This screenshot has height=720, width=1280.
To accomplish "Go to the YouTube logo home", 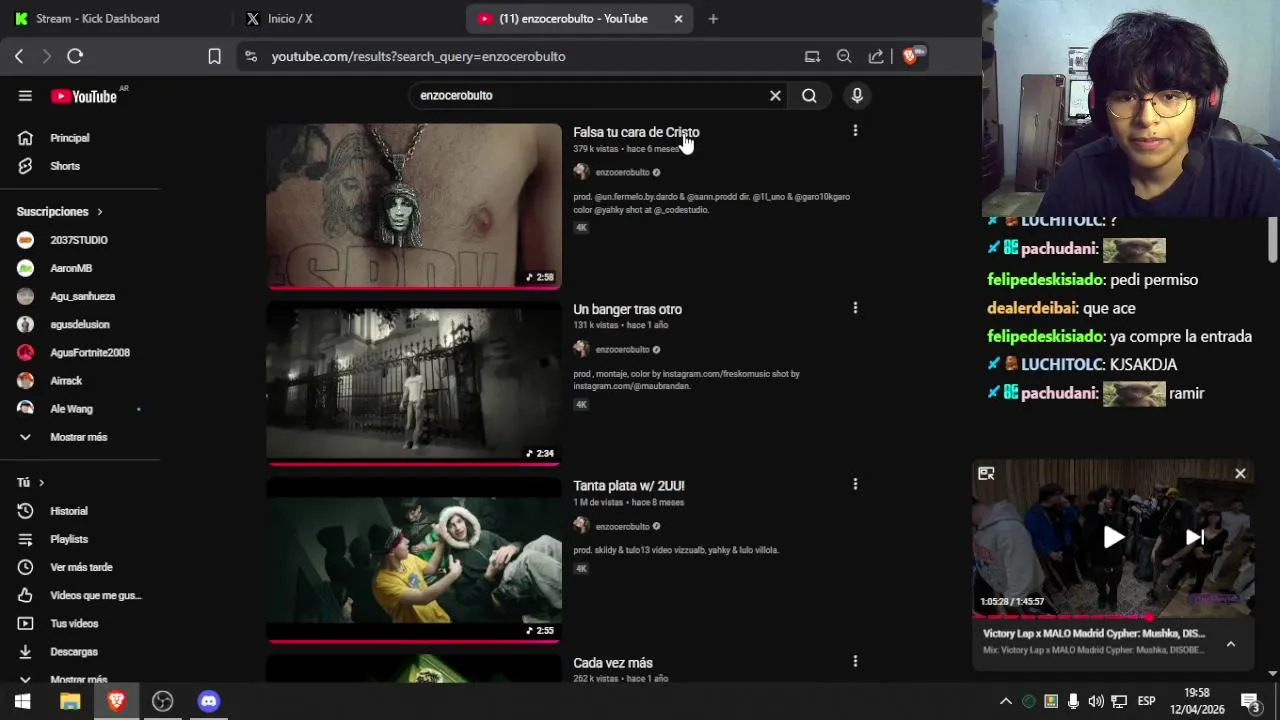I will tap(84, 96).
